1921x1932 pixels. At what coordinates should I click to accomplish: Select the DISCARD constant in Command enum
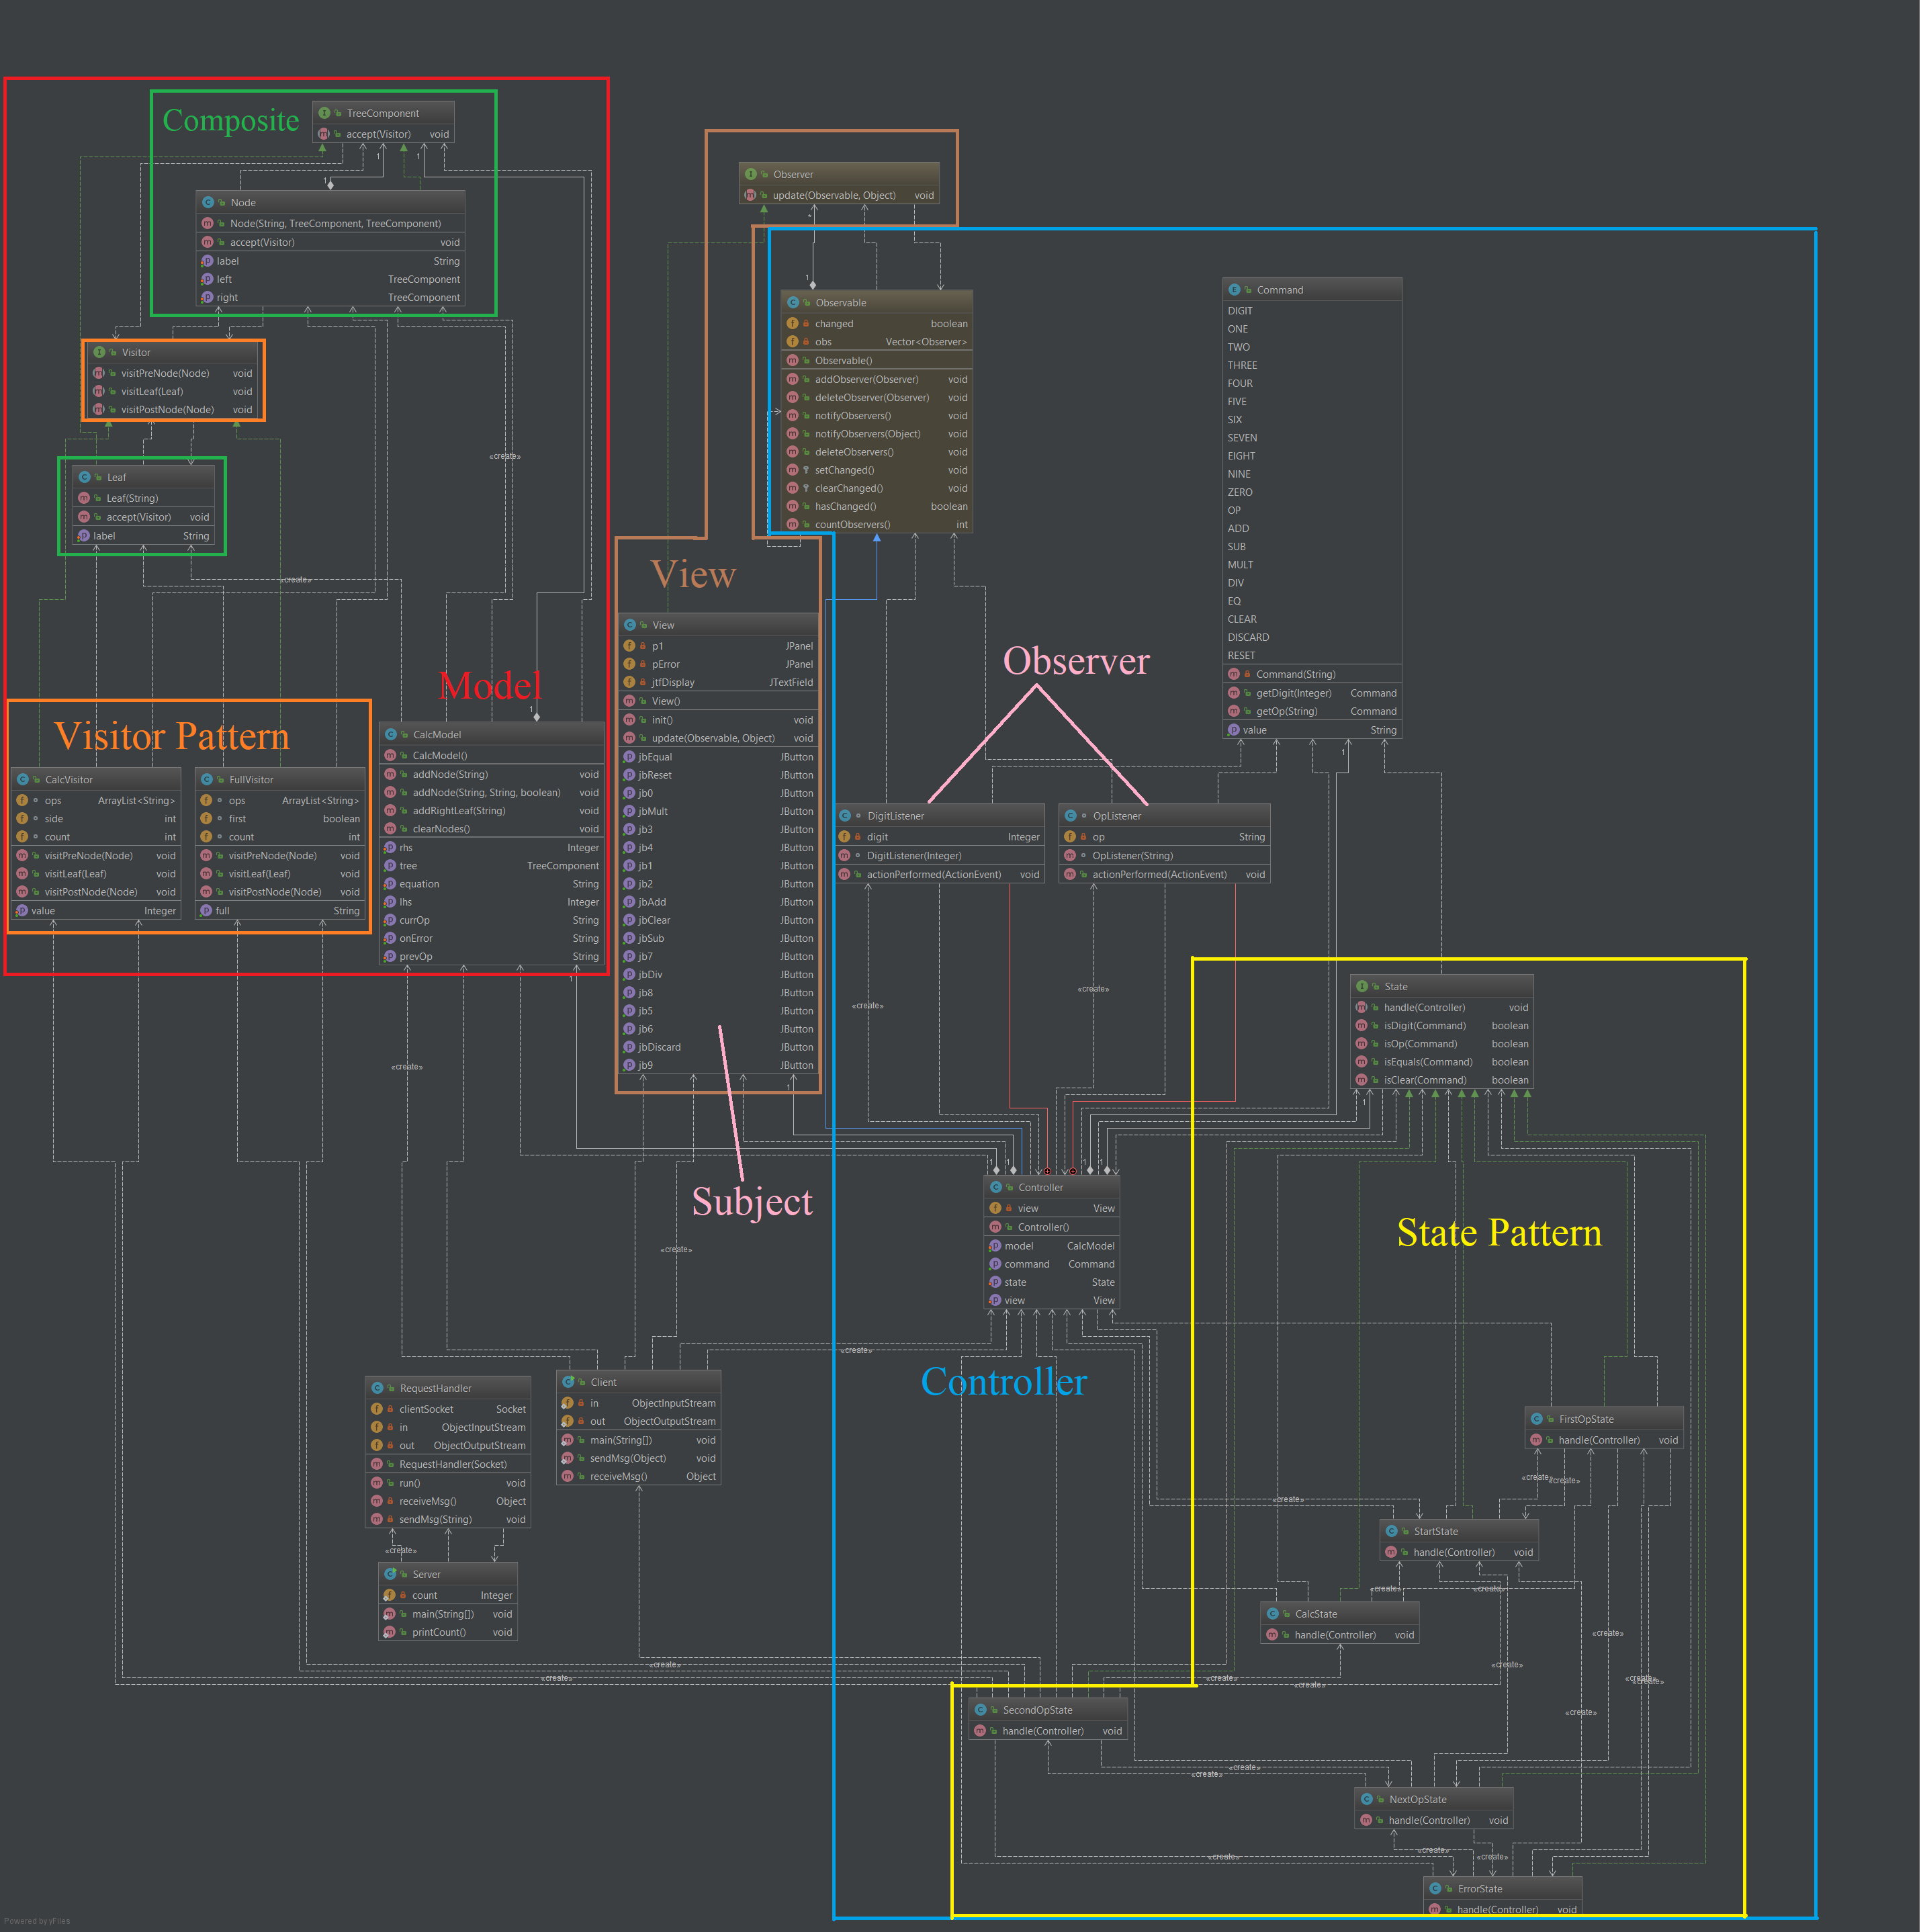pyautogui.click(x=1249, y=638)
